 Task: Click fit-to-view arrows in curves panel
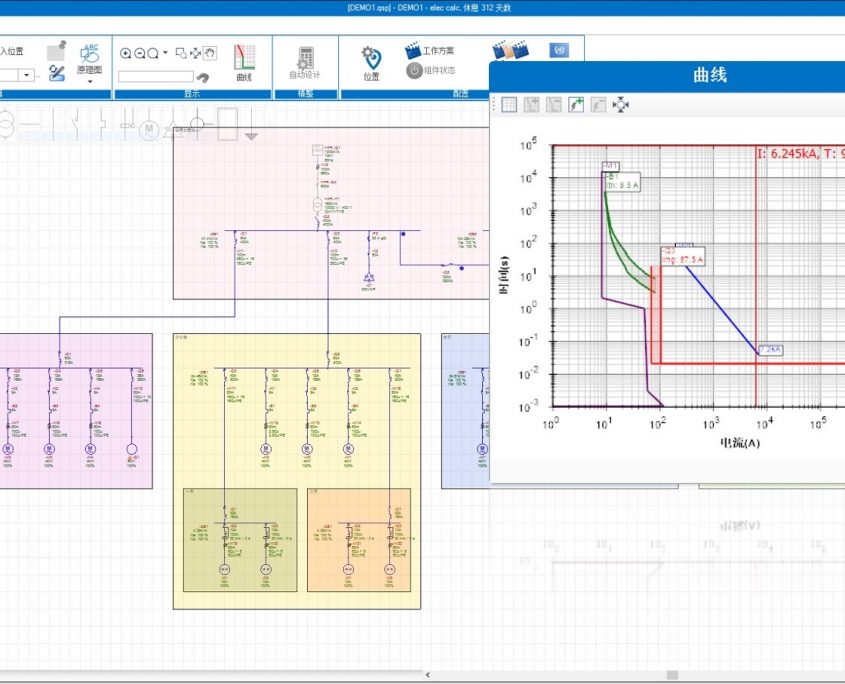pyautogui.click(x=621, y=105)
